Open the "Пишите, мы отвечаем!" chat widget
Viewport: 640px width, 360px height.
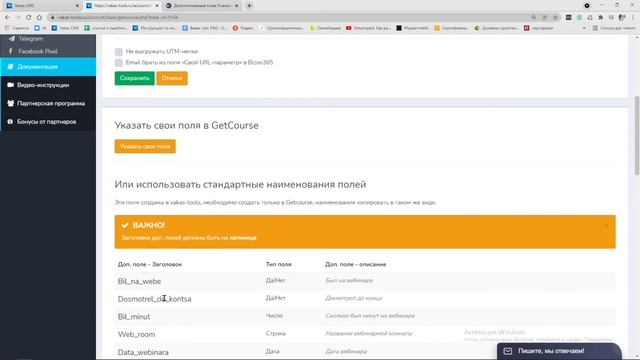(559, 351)
